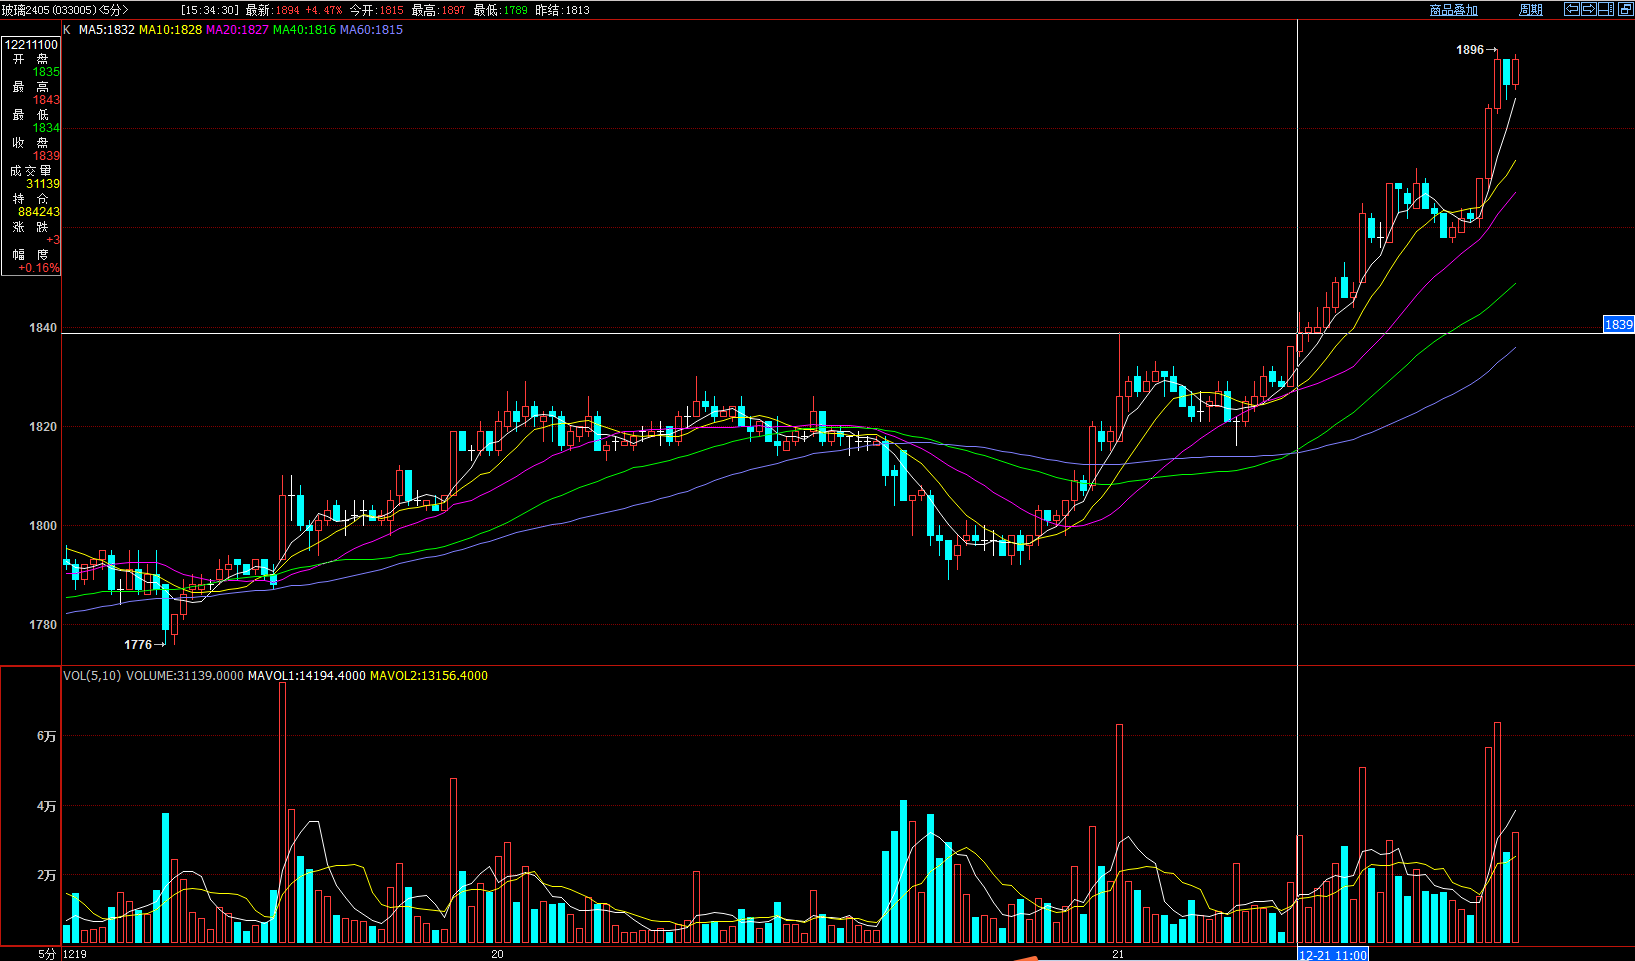Click the 今开:1815 quote in header

376,10
